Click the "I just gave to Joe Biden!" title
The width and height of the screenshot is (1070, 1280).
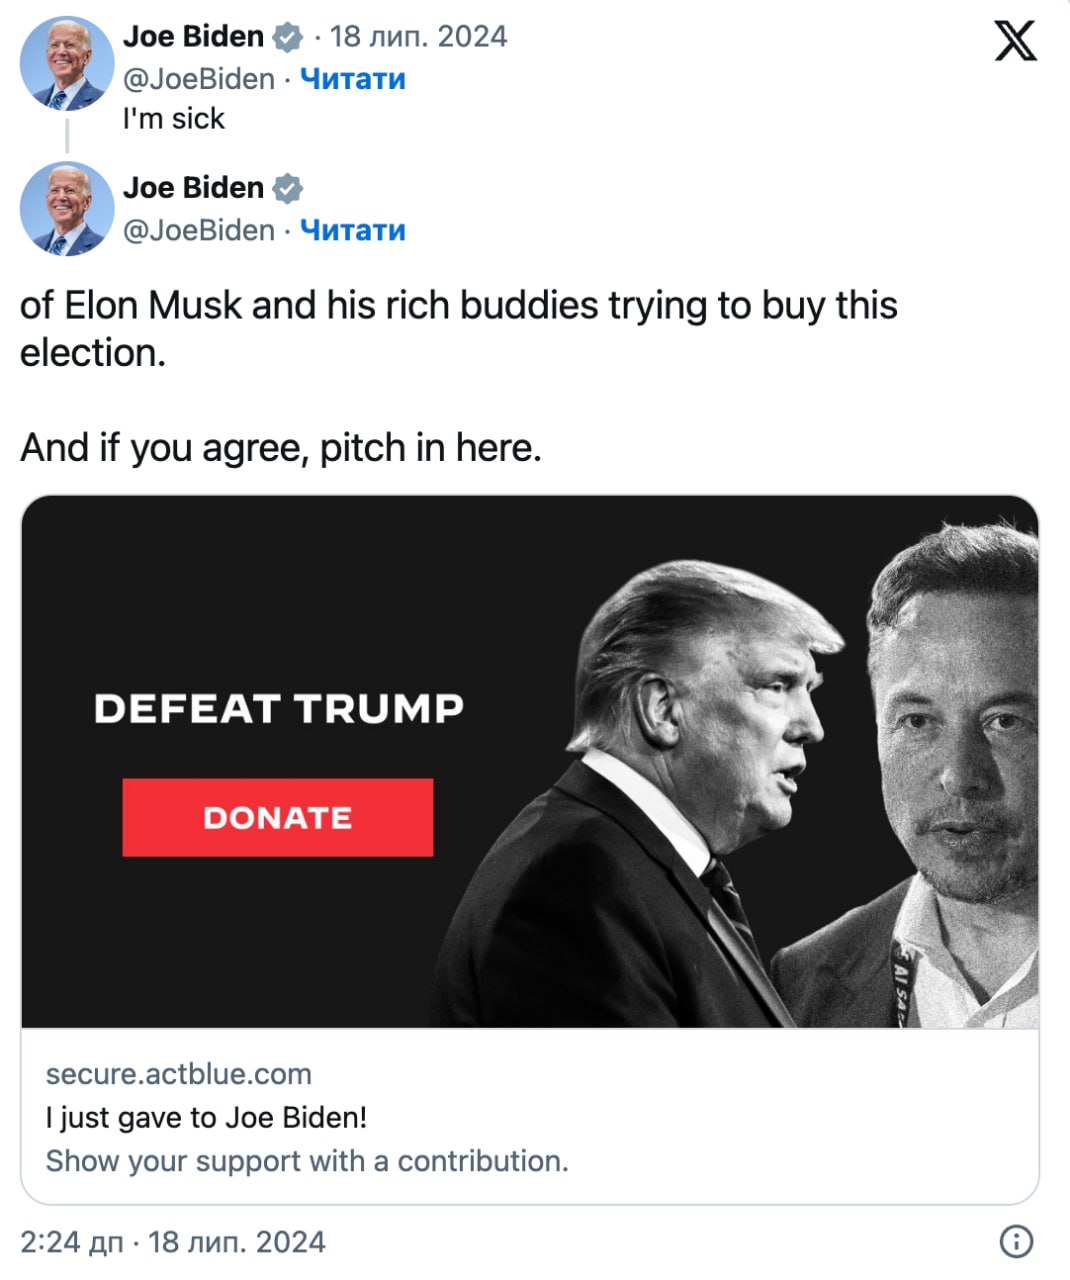(x=206, y=1117)
